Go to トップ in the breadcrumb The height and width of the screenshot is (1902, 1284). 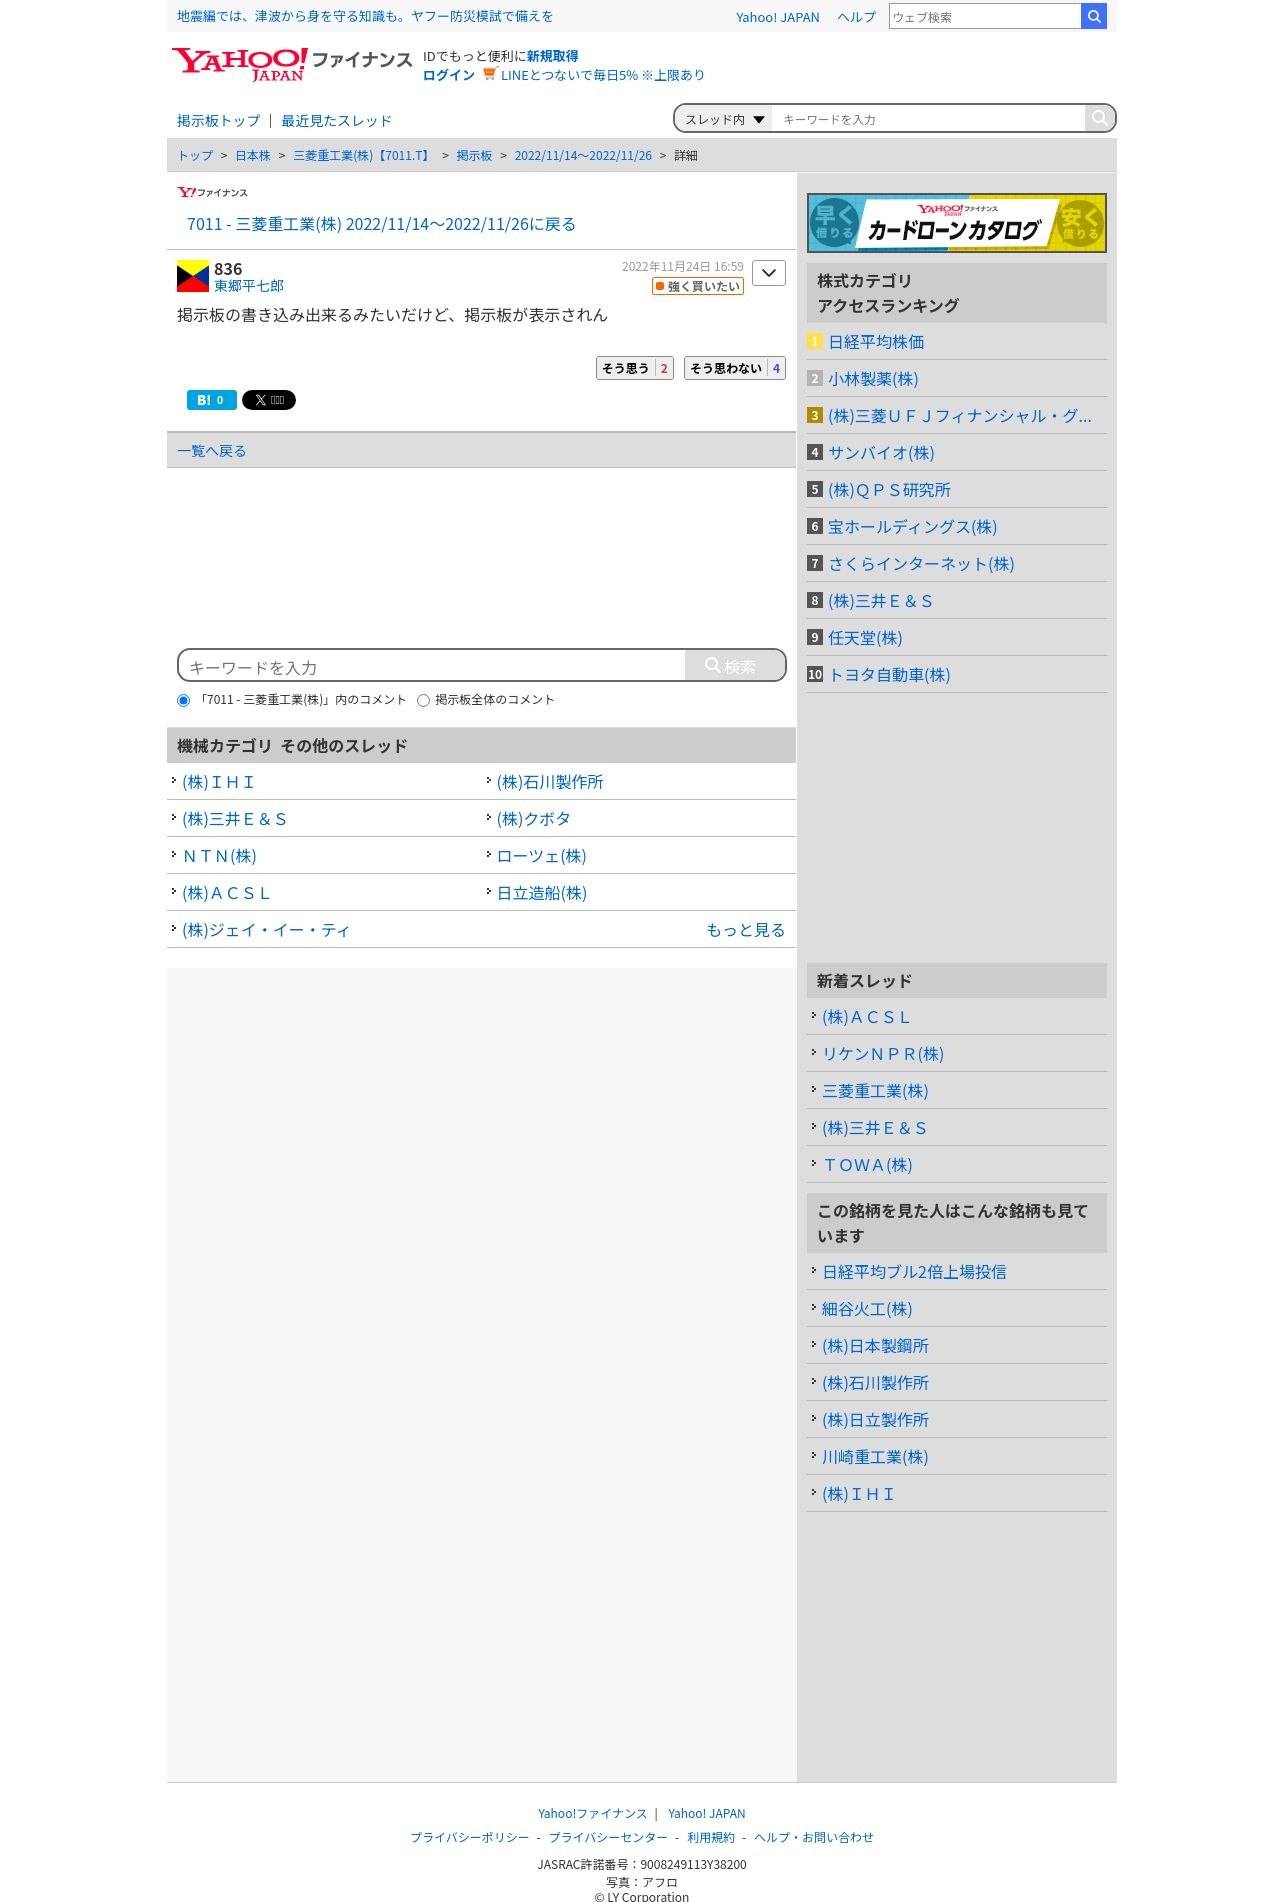coord(195,156)
